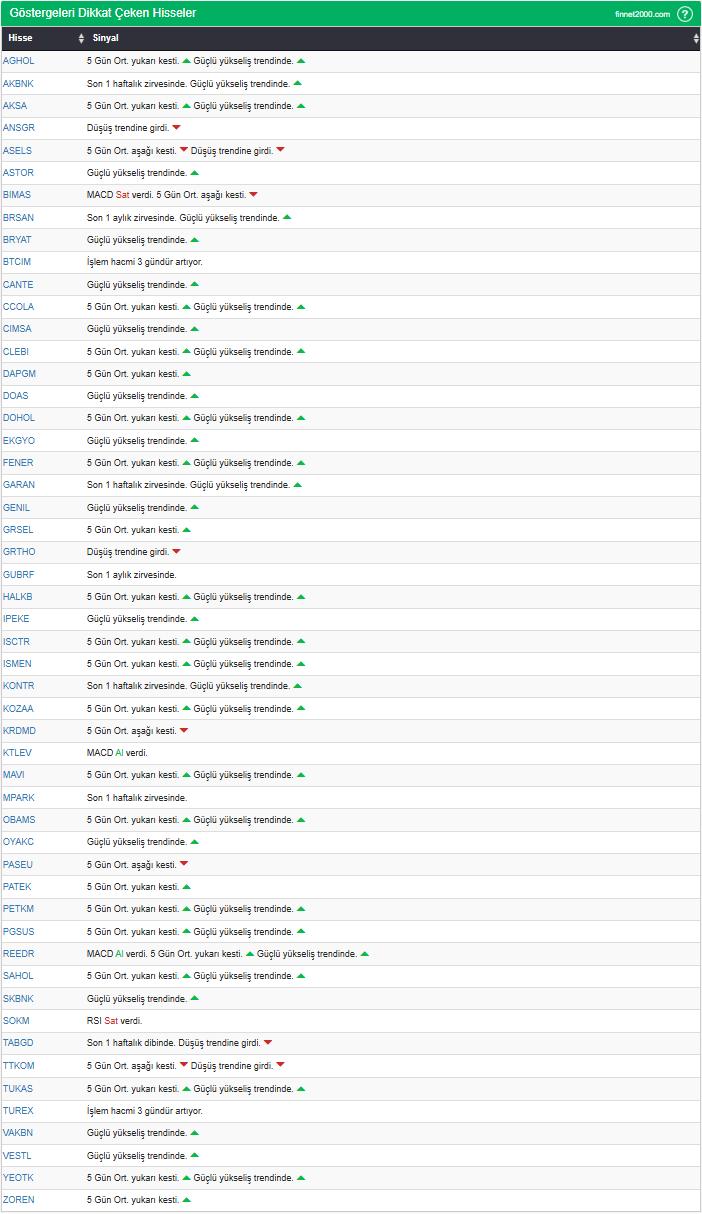Click the sort arrows beside Hisse

tap(81, 39)
